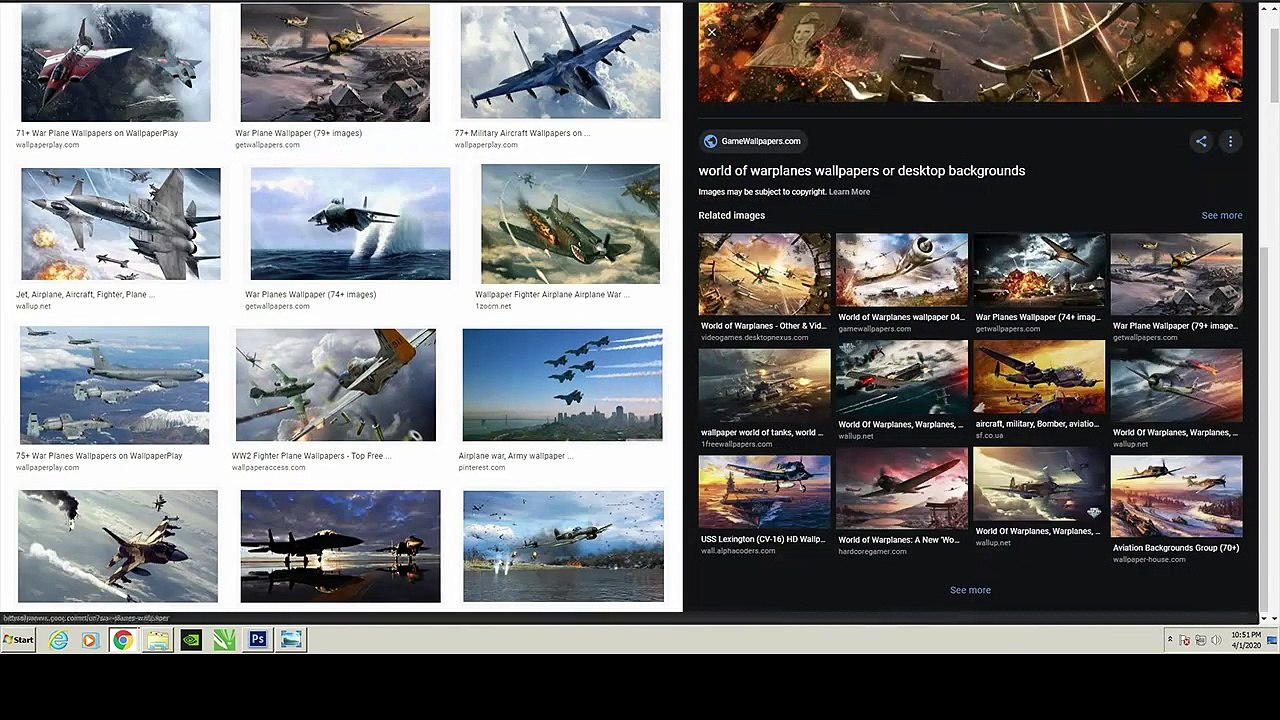The height and width of the screenshot is (720, 1280).
Task: Show hidden system tray icons
Action: tap(1170, 640)
